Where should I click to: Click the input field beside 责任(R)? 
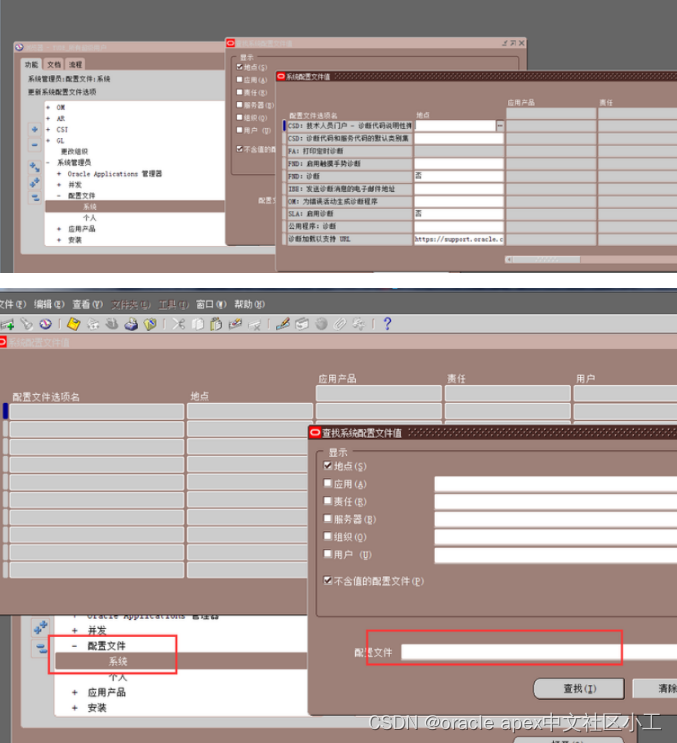[x=556, y=501]
